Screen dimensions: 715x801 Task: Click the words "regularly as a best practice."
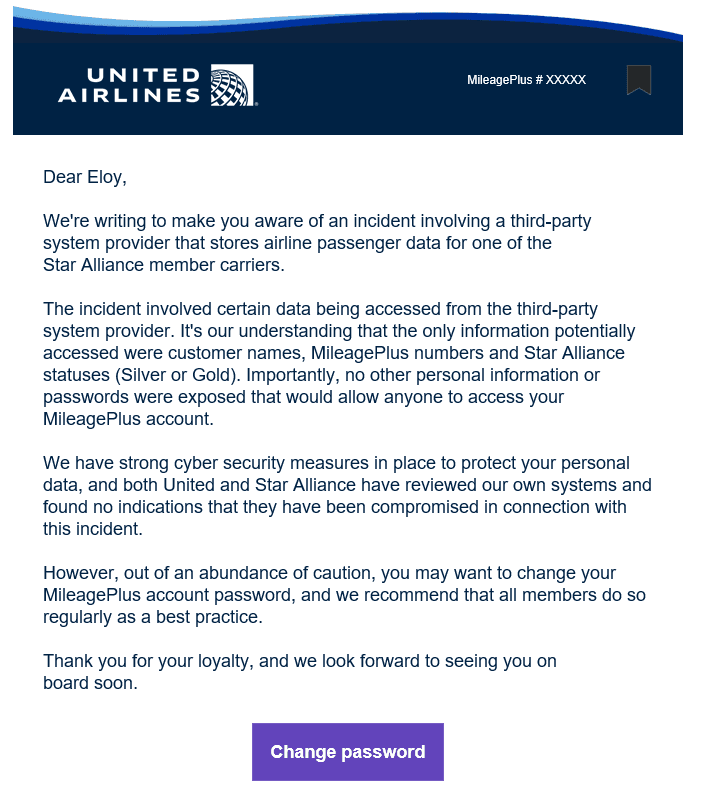(x=153, y=617)
